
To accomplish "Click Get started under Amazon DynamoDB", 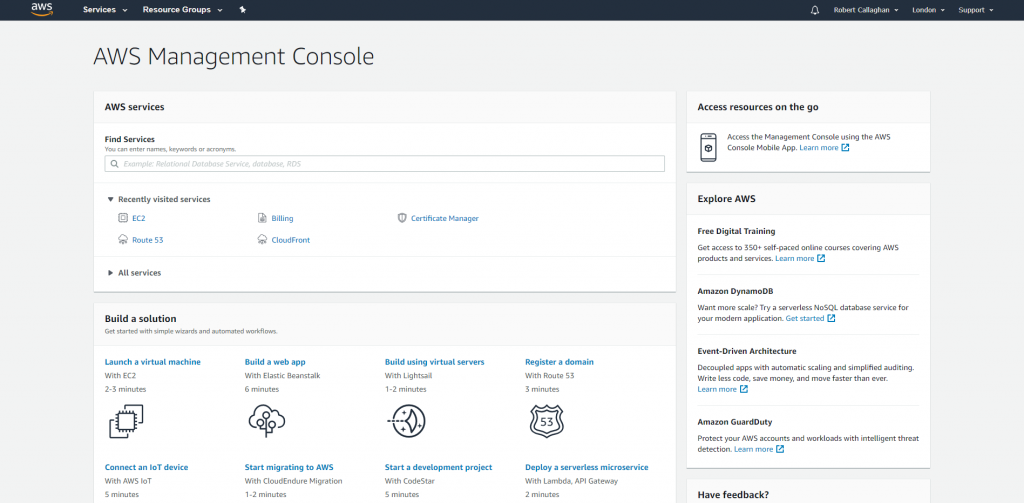I will (x=805, y=319).
